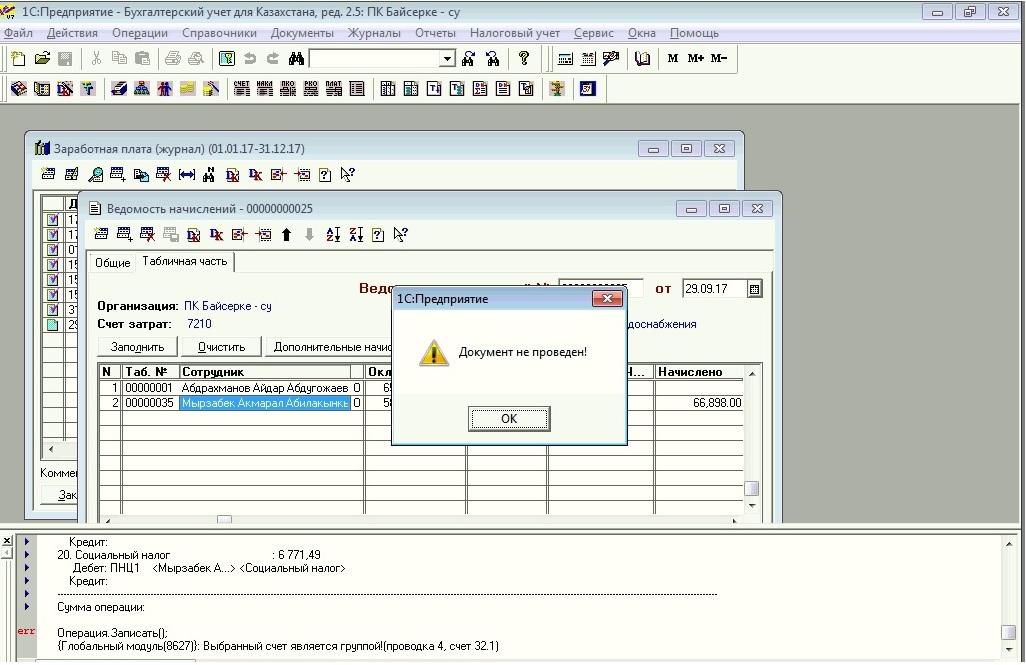Click the СЧЕТ icon in second toolbar
The height and width of the screenshot is (665, 1026).
tap(242, 89)
